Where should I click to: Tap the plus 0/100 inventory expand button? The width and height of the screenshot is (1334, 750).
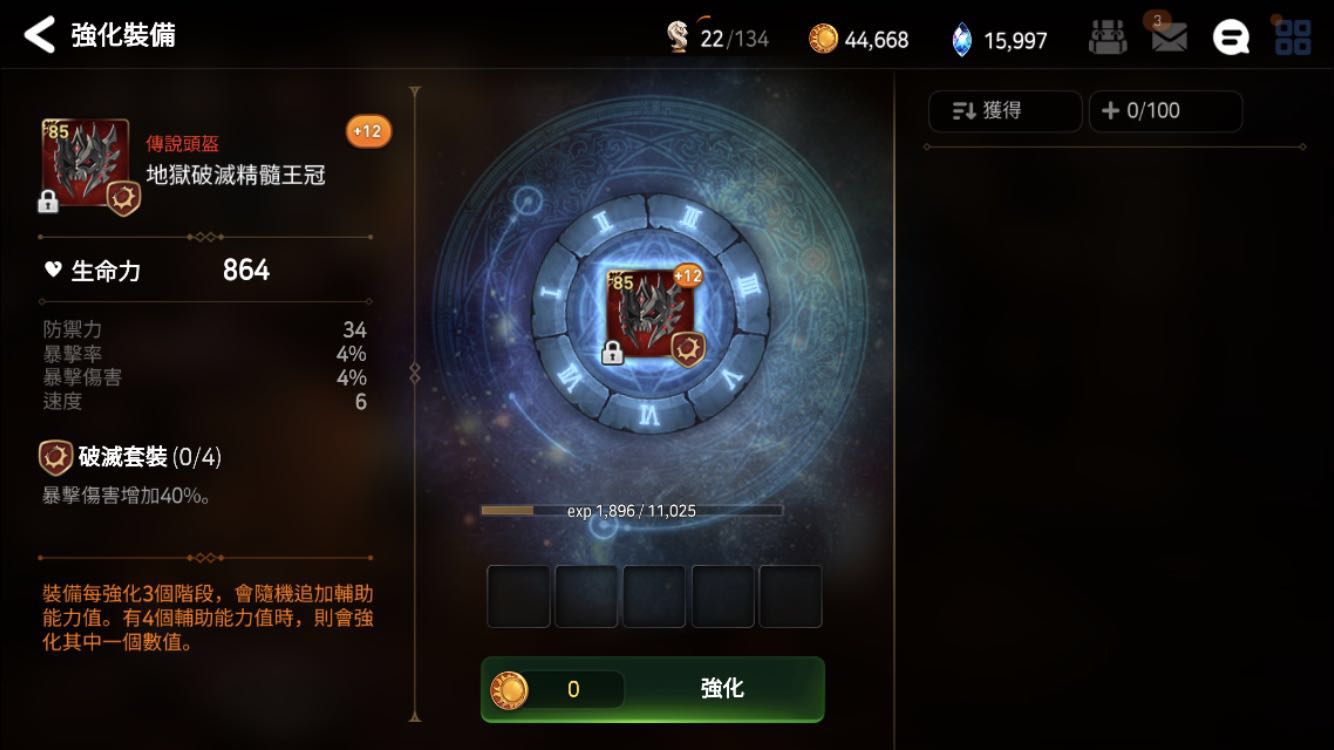[x=1165, y=111]
